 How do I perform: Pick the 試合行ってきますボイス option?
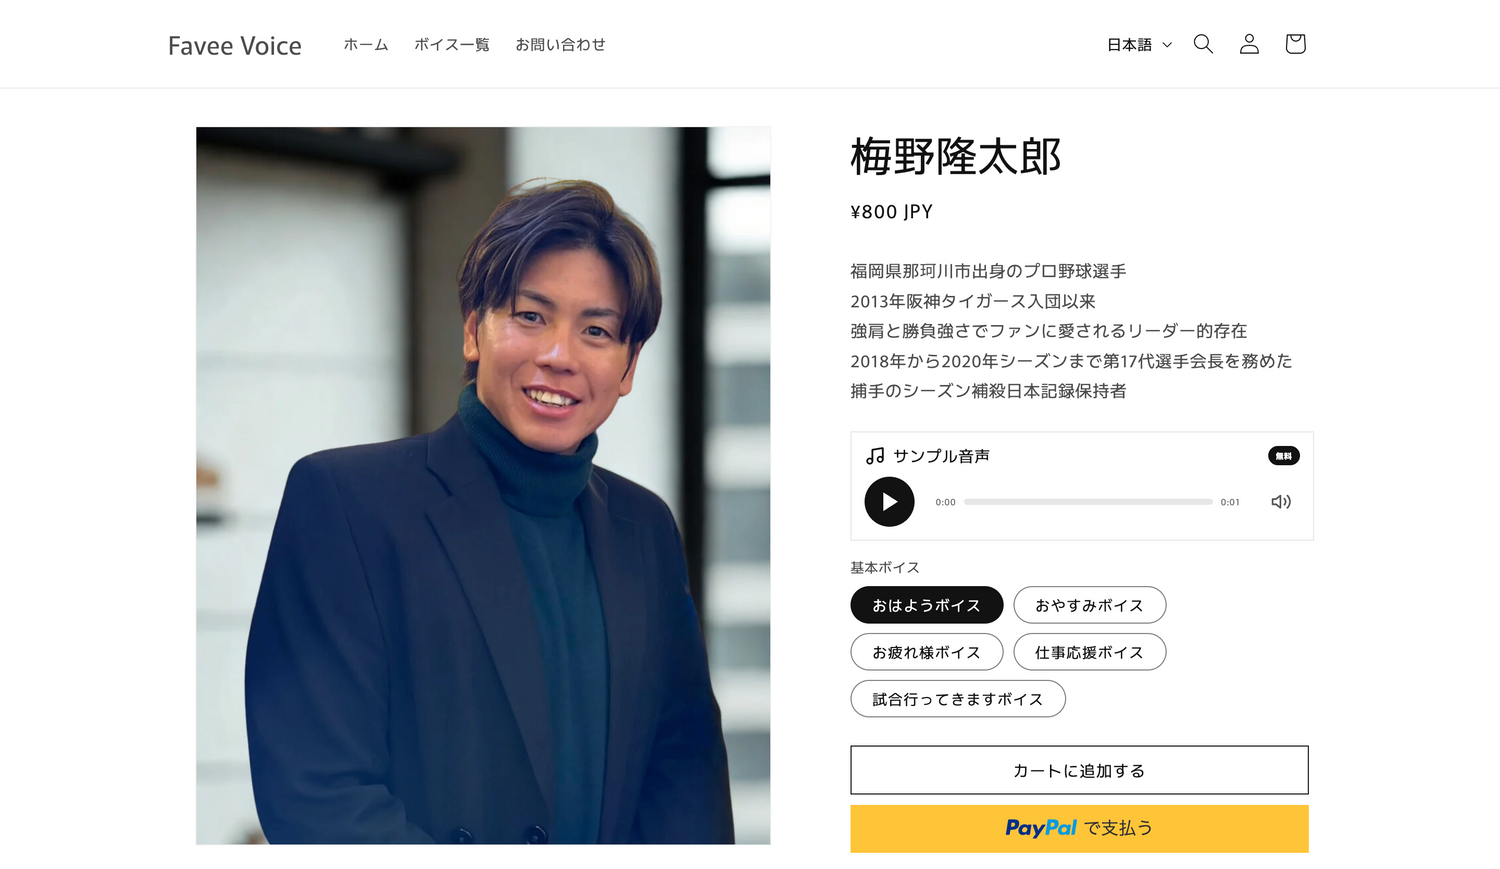click(x=958, y=699)
